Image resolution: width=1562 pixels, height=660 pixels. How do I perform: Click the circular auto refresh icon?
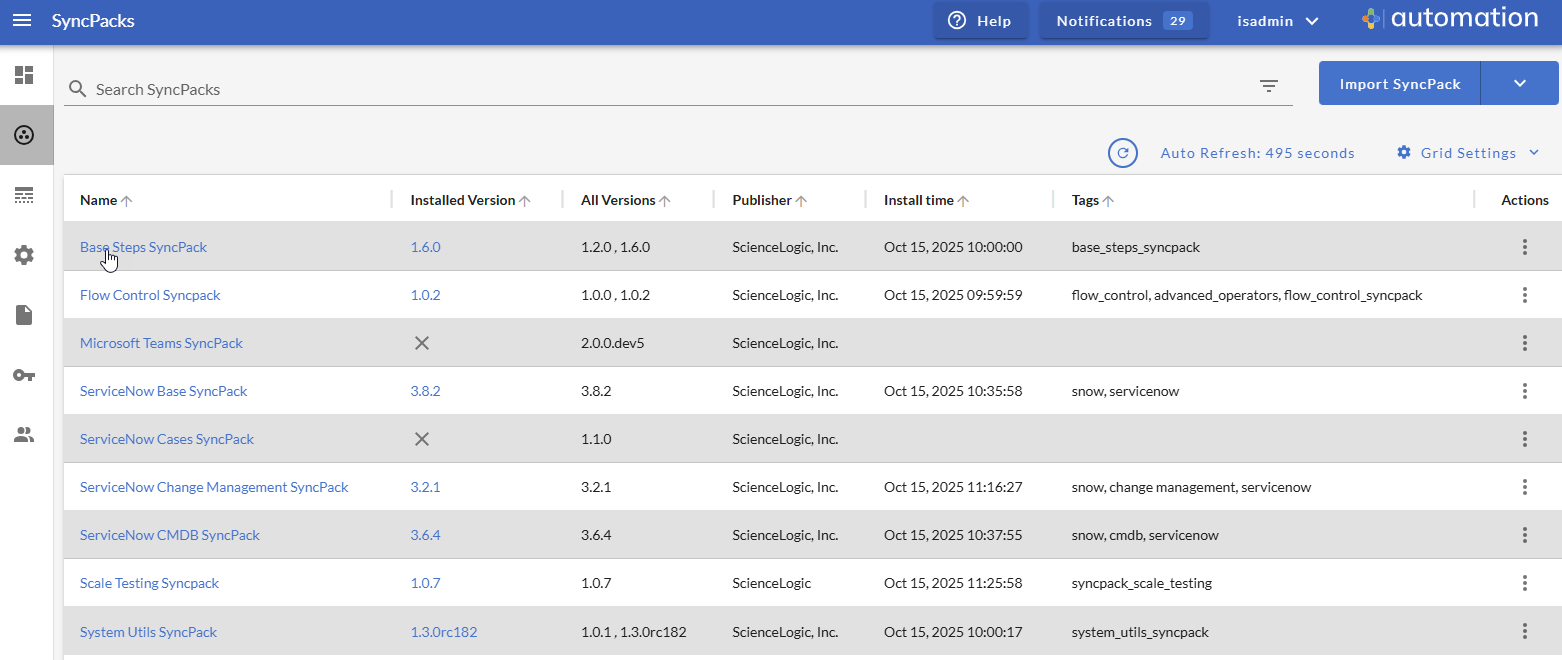pos(1123,153)
